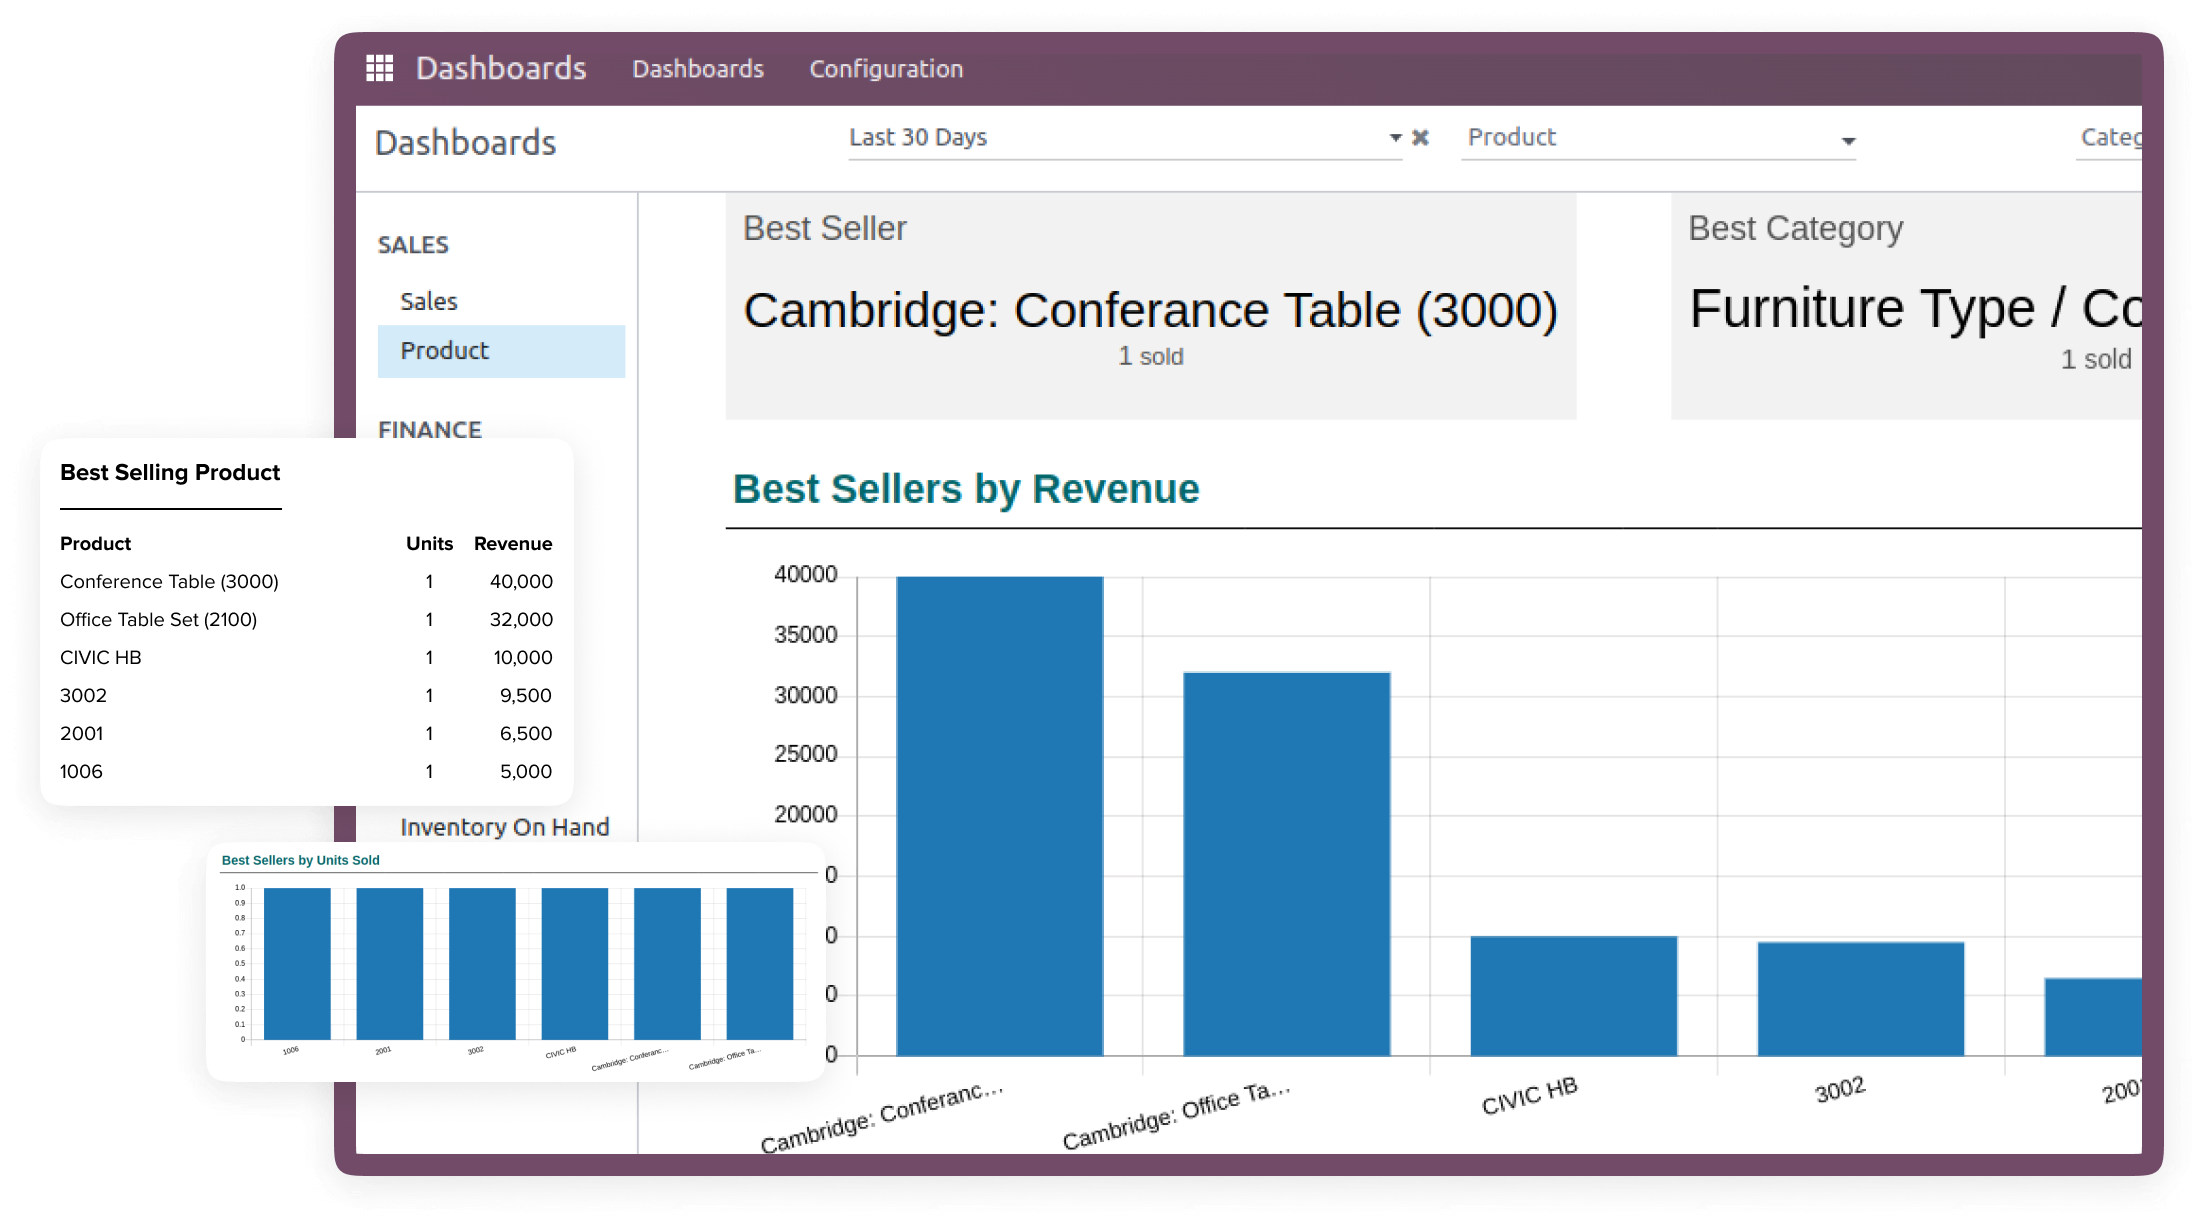
Task: Click the Best Seller card
Action: tap(1150, 305)
